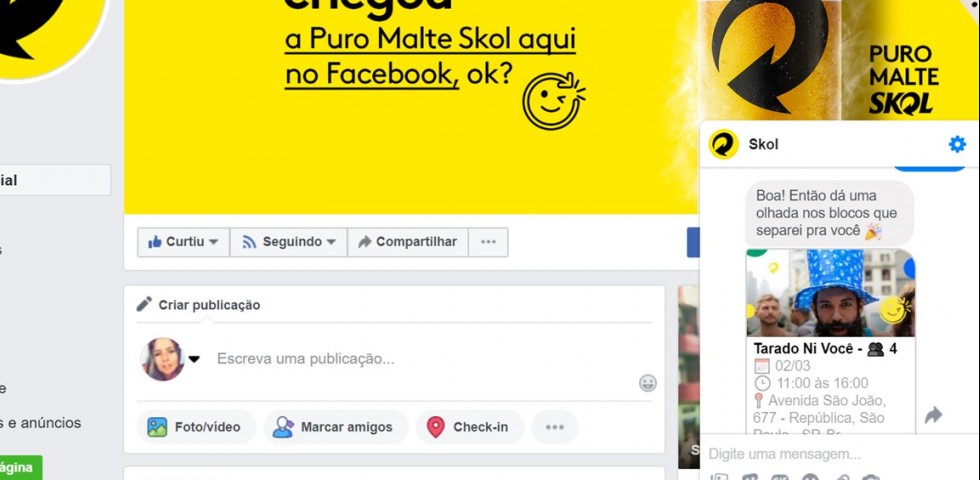The width and height of the screenshot is (980, 480).
Task: Open the profile selector arrow beside the avatar
Action: [x=194, y=359]
